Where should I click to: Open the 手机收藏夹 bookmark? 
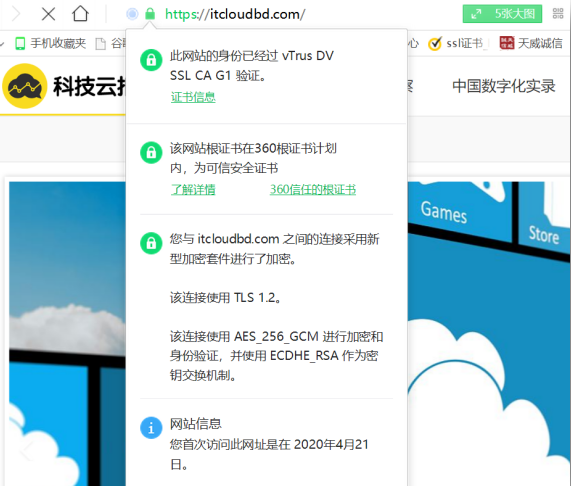51,43
